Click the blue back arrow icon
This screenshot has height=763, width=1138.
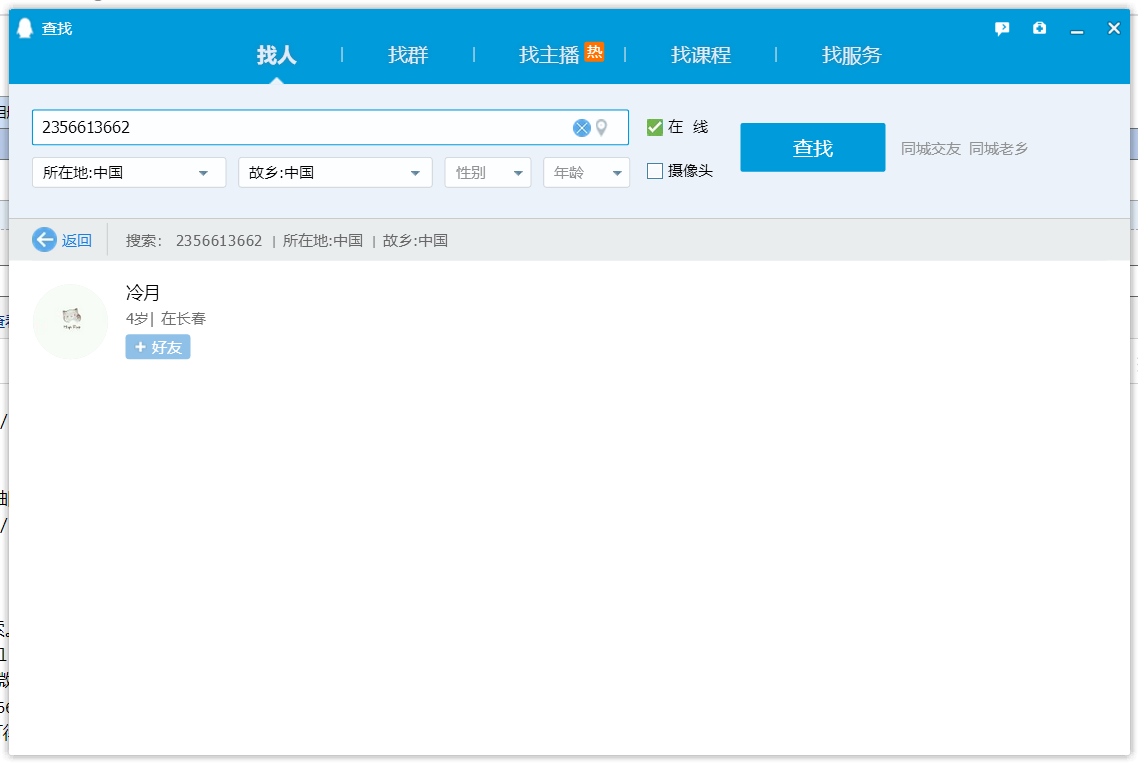click(x=44, y=240)
